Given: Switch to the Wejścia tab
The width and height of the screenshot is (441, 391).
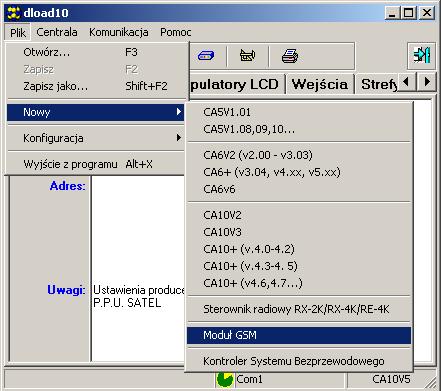Looking at the screenshot, I should point(319,84).
